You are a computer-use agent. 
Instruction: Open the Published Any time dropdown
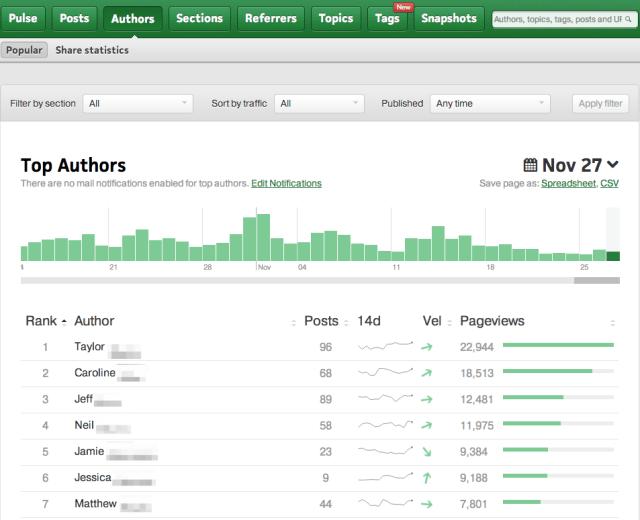pos(490,103)
